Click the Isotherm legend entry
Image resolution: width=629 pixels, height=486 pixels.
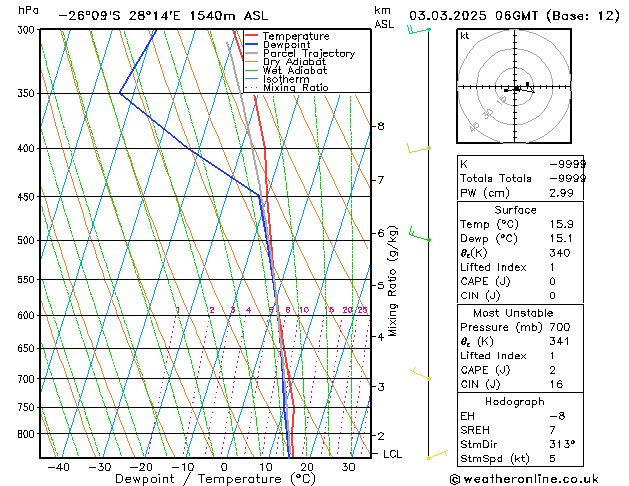(277, 79)
